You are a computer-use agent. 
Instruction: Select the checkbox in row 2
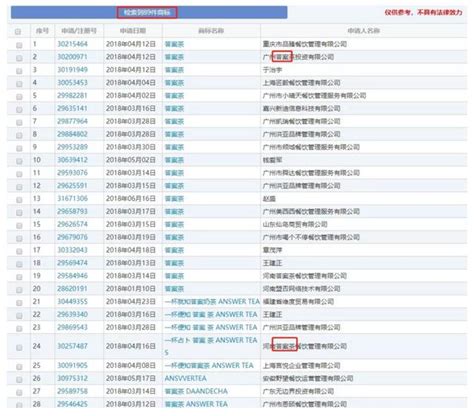click(19, 58)
